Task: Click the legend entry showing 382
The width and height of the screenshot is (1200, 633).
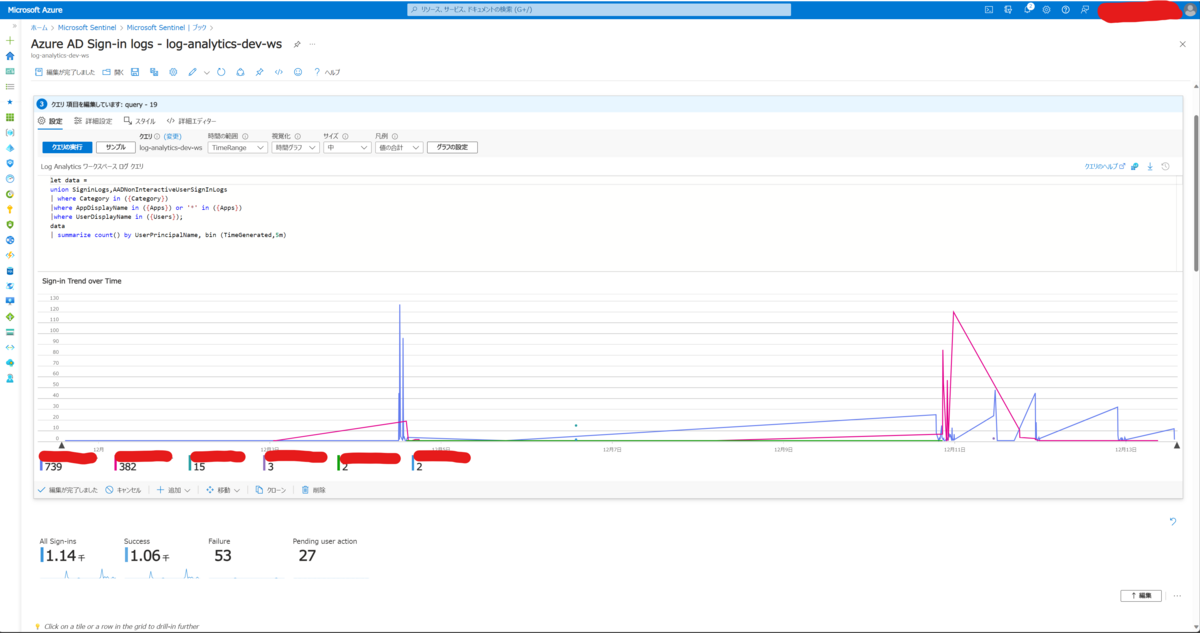Action: (145, 461)
